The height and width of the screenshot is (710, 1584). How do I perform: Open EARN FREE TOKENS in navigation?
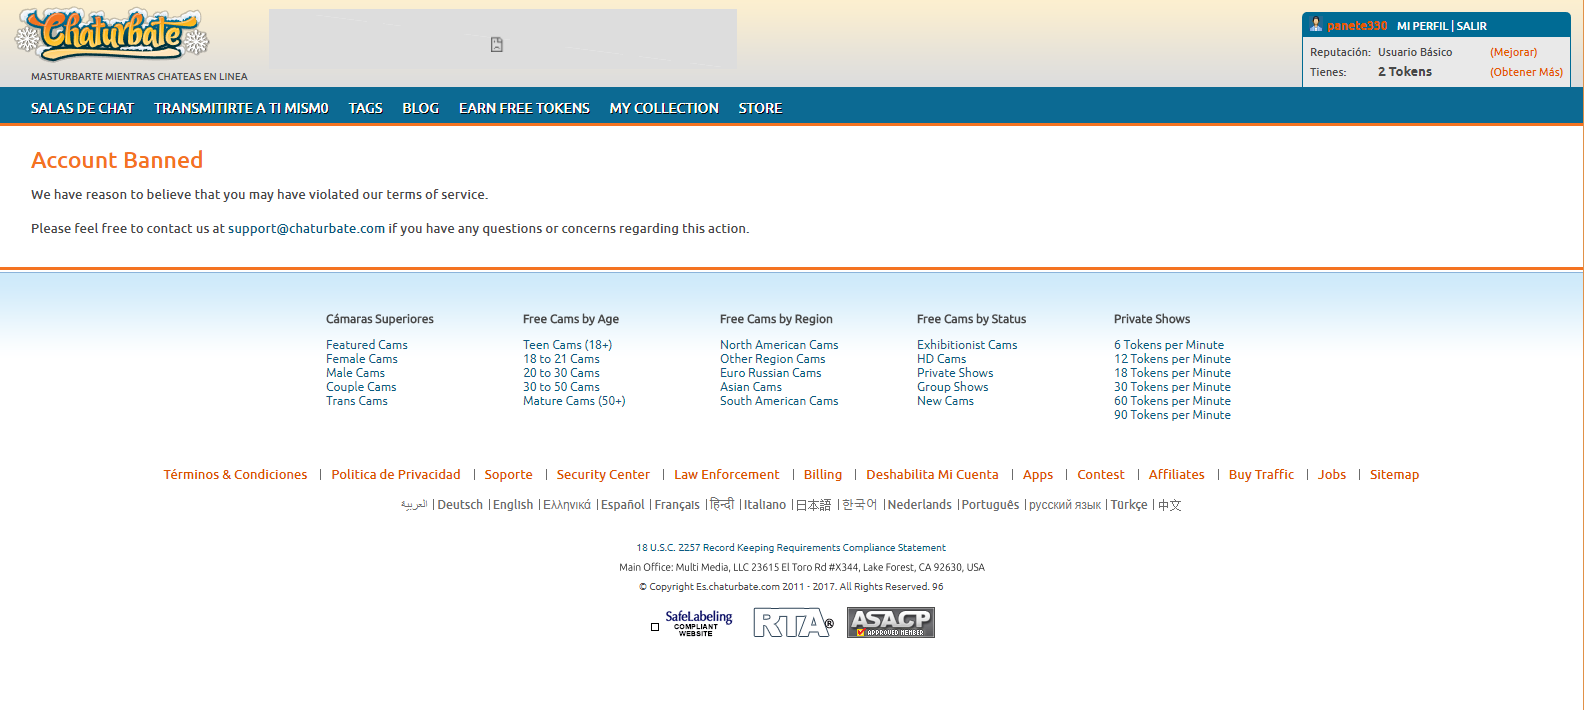pyautogui.click(x=524, y=108)
